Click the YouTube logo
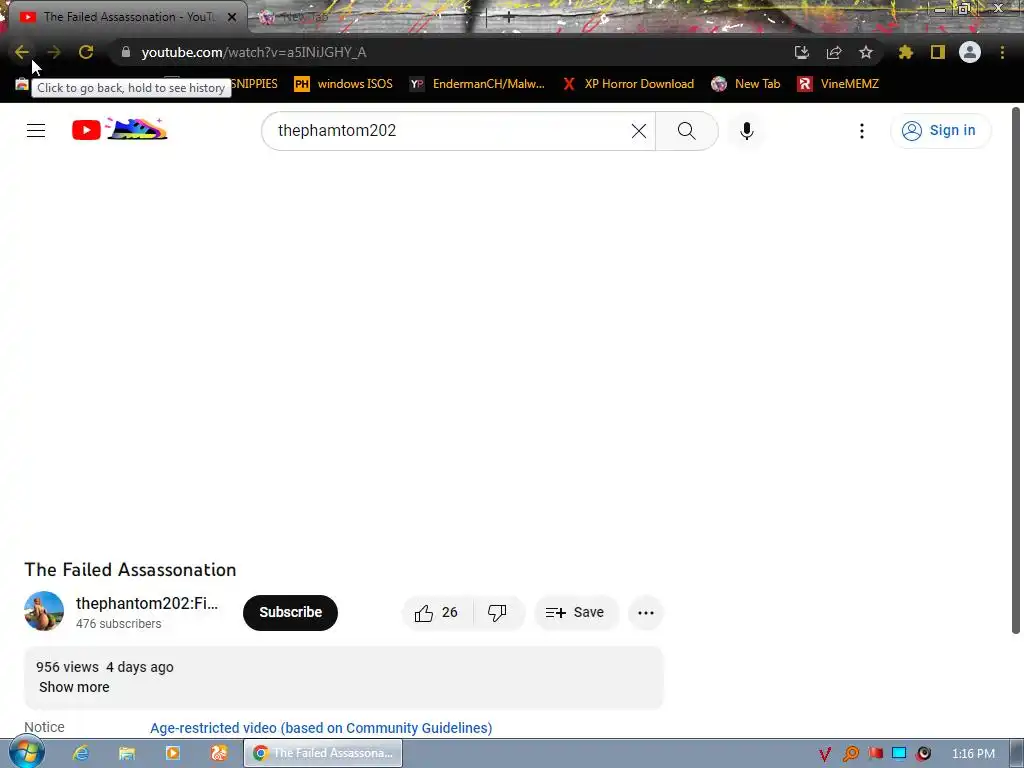Screen dimensions: 1024x768 pos(120,129)
